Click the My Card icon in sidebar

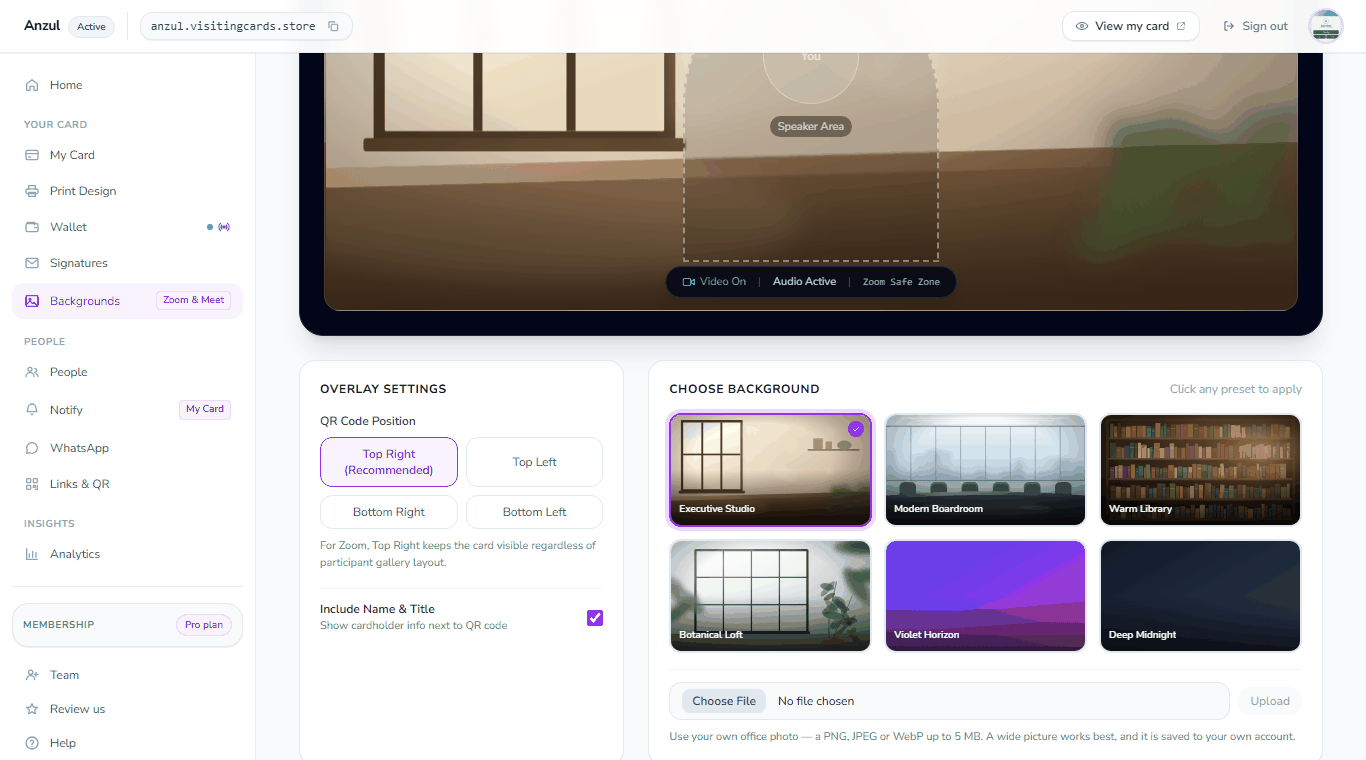tap(32, 155)
